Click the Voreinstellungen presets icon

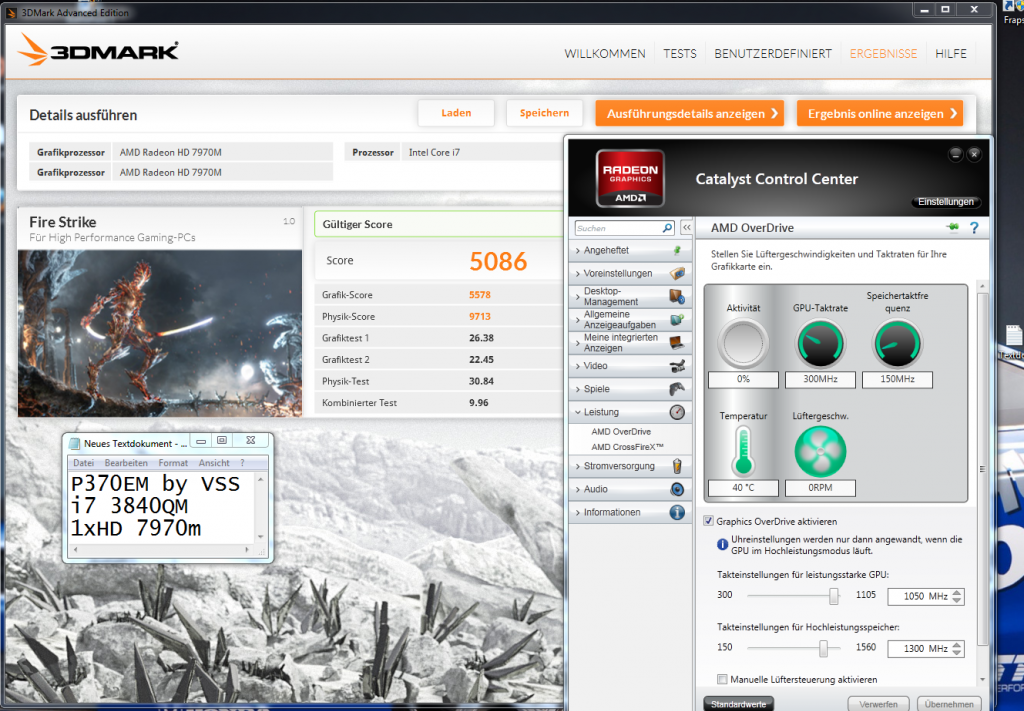click(x=677, y=273)
